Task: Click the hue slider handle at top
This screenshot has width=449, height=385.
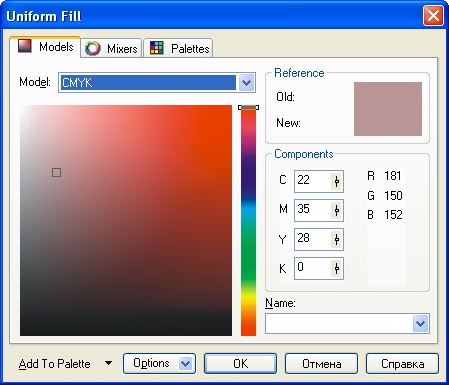Action: click(x=248, y=107)
